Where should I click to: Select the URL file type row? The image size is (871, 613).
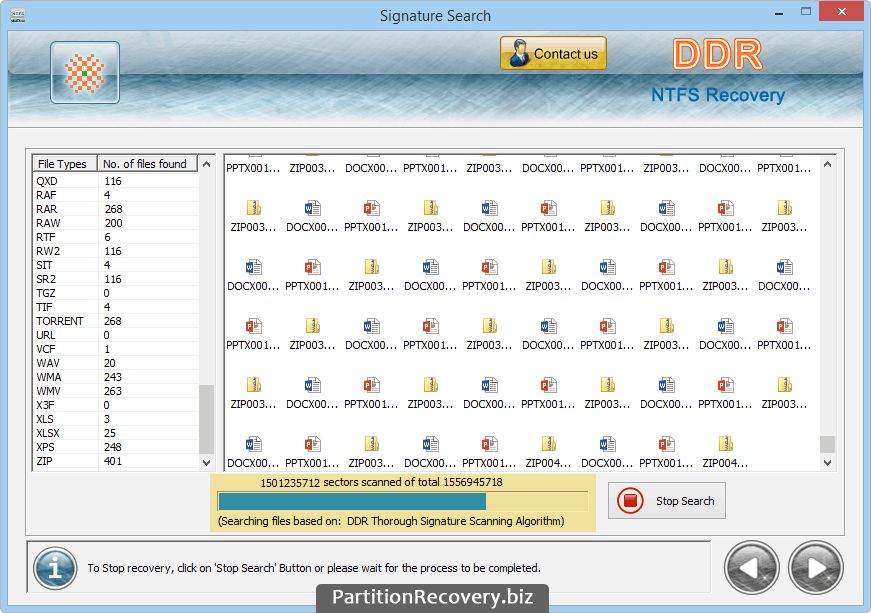[116, 335]
